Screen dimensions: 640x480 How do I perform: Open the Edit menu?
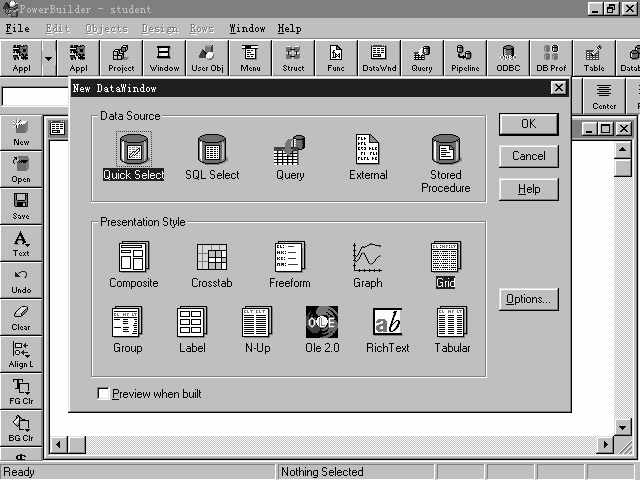pos(58,29)
